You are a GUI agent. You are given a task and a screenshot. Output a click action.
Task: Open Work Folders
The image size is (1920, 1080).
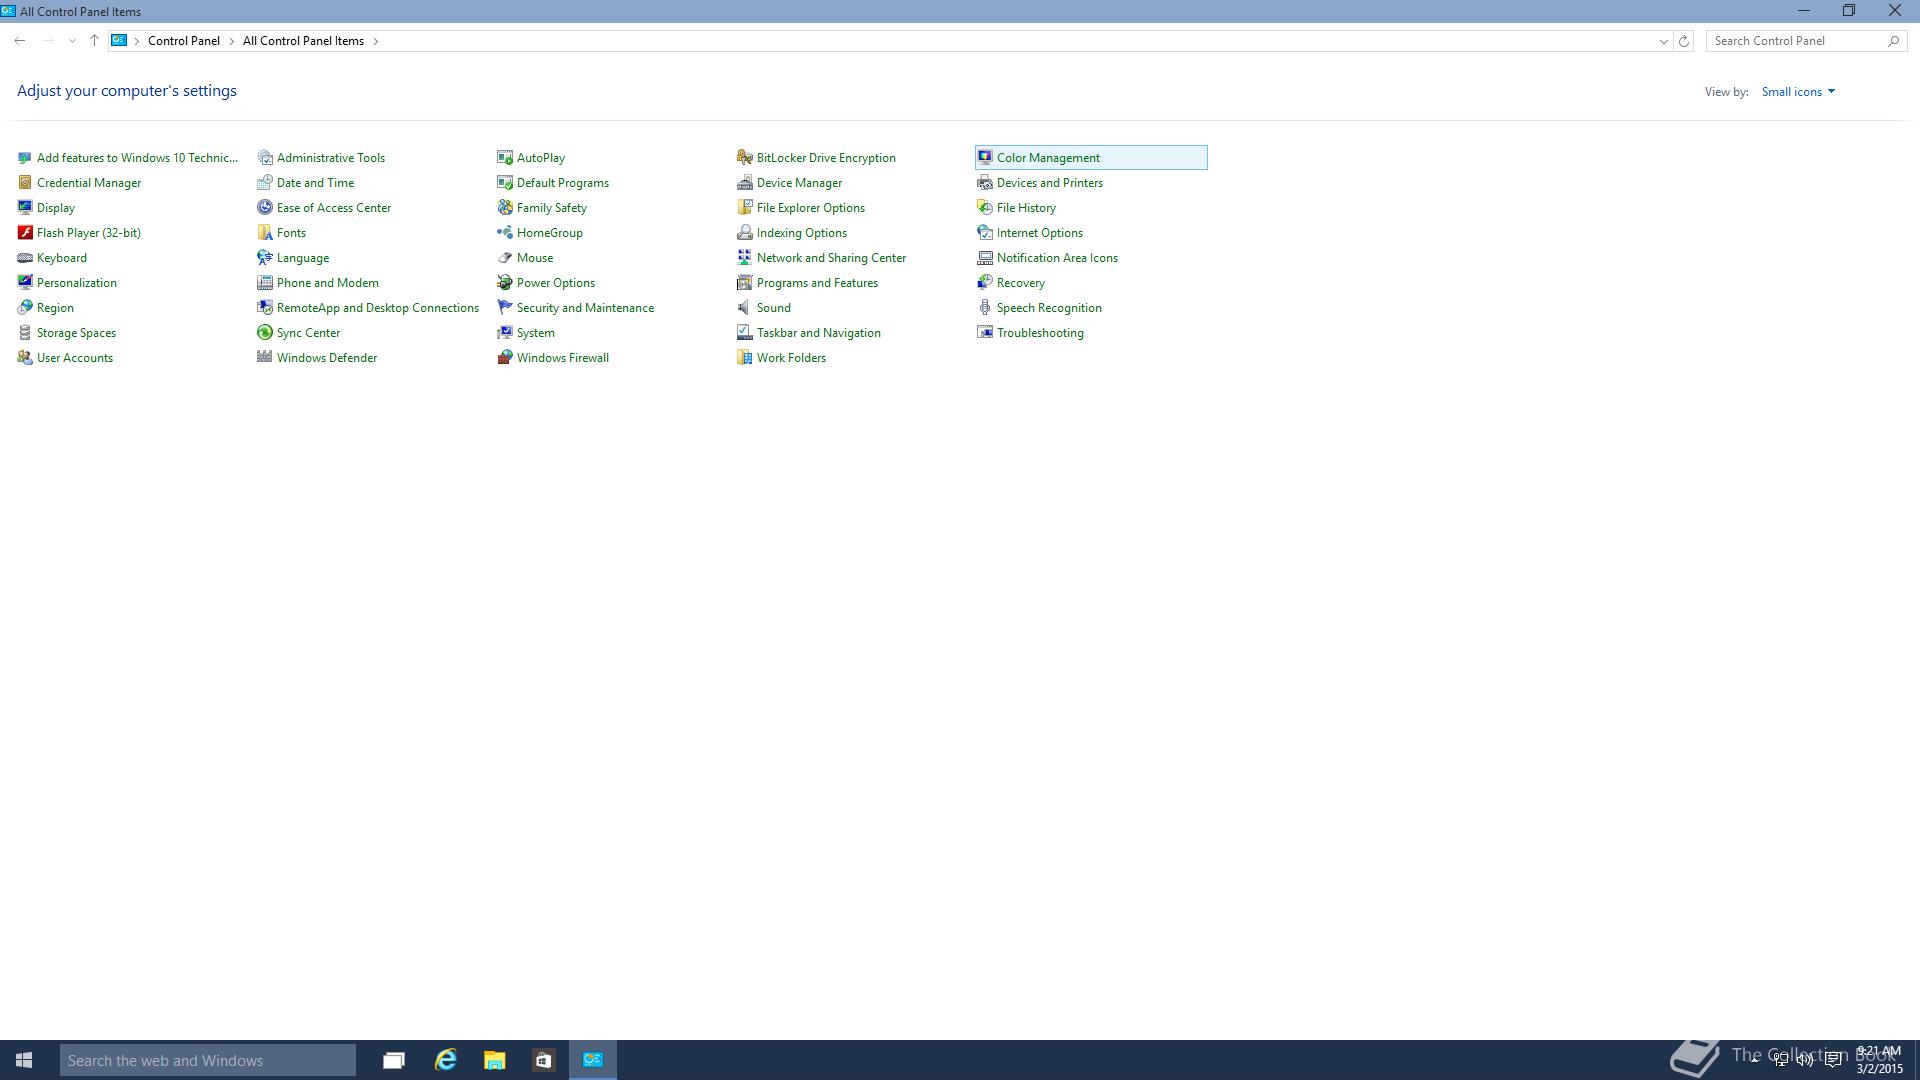click(791, 358)
